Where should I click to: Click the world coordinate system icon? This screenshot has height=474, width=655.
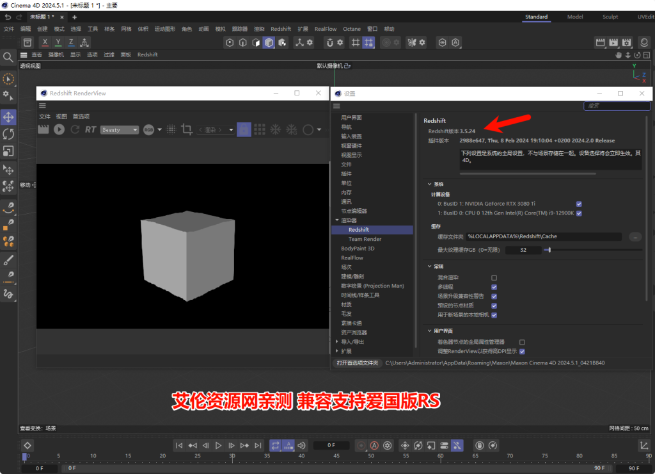coord(84,42)
